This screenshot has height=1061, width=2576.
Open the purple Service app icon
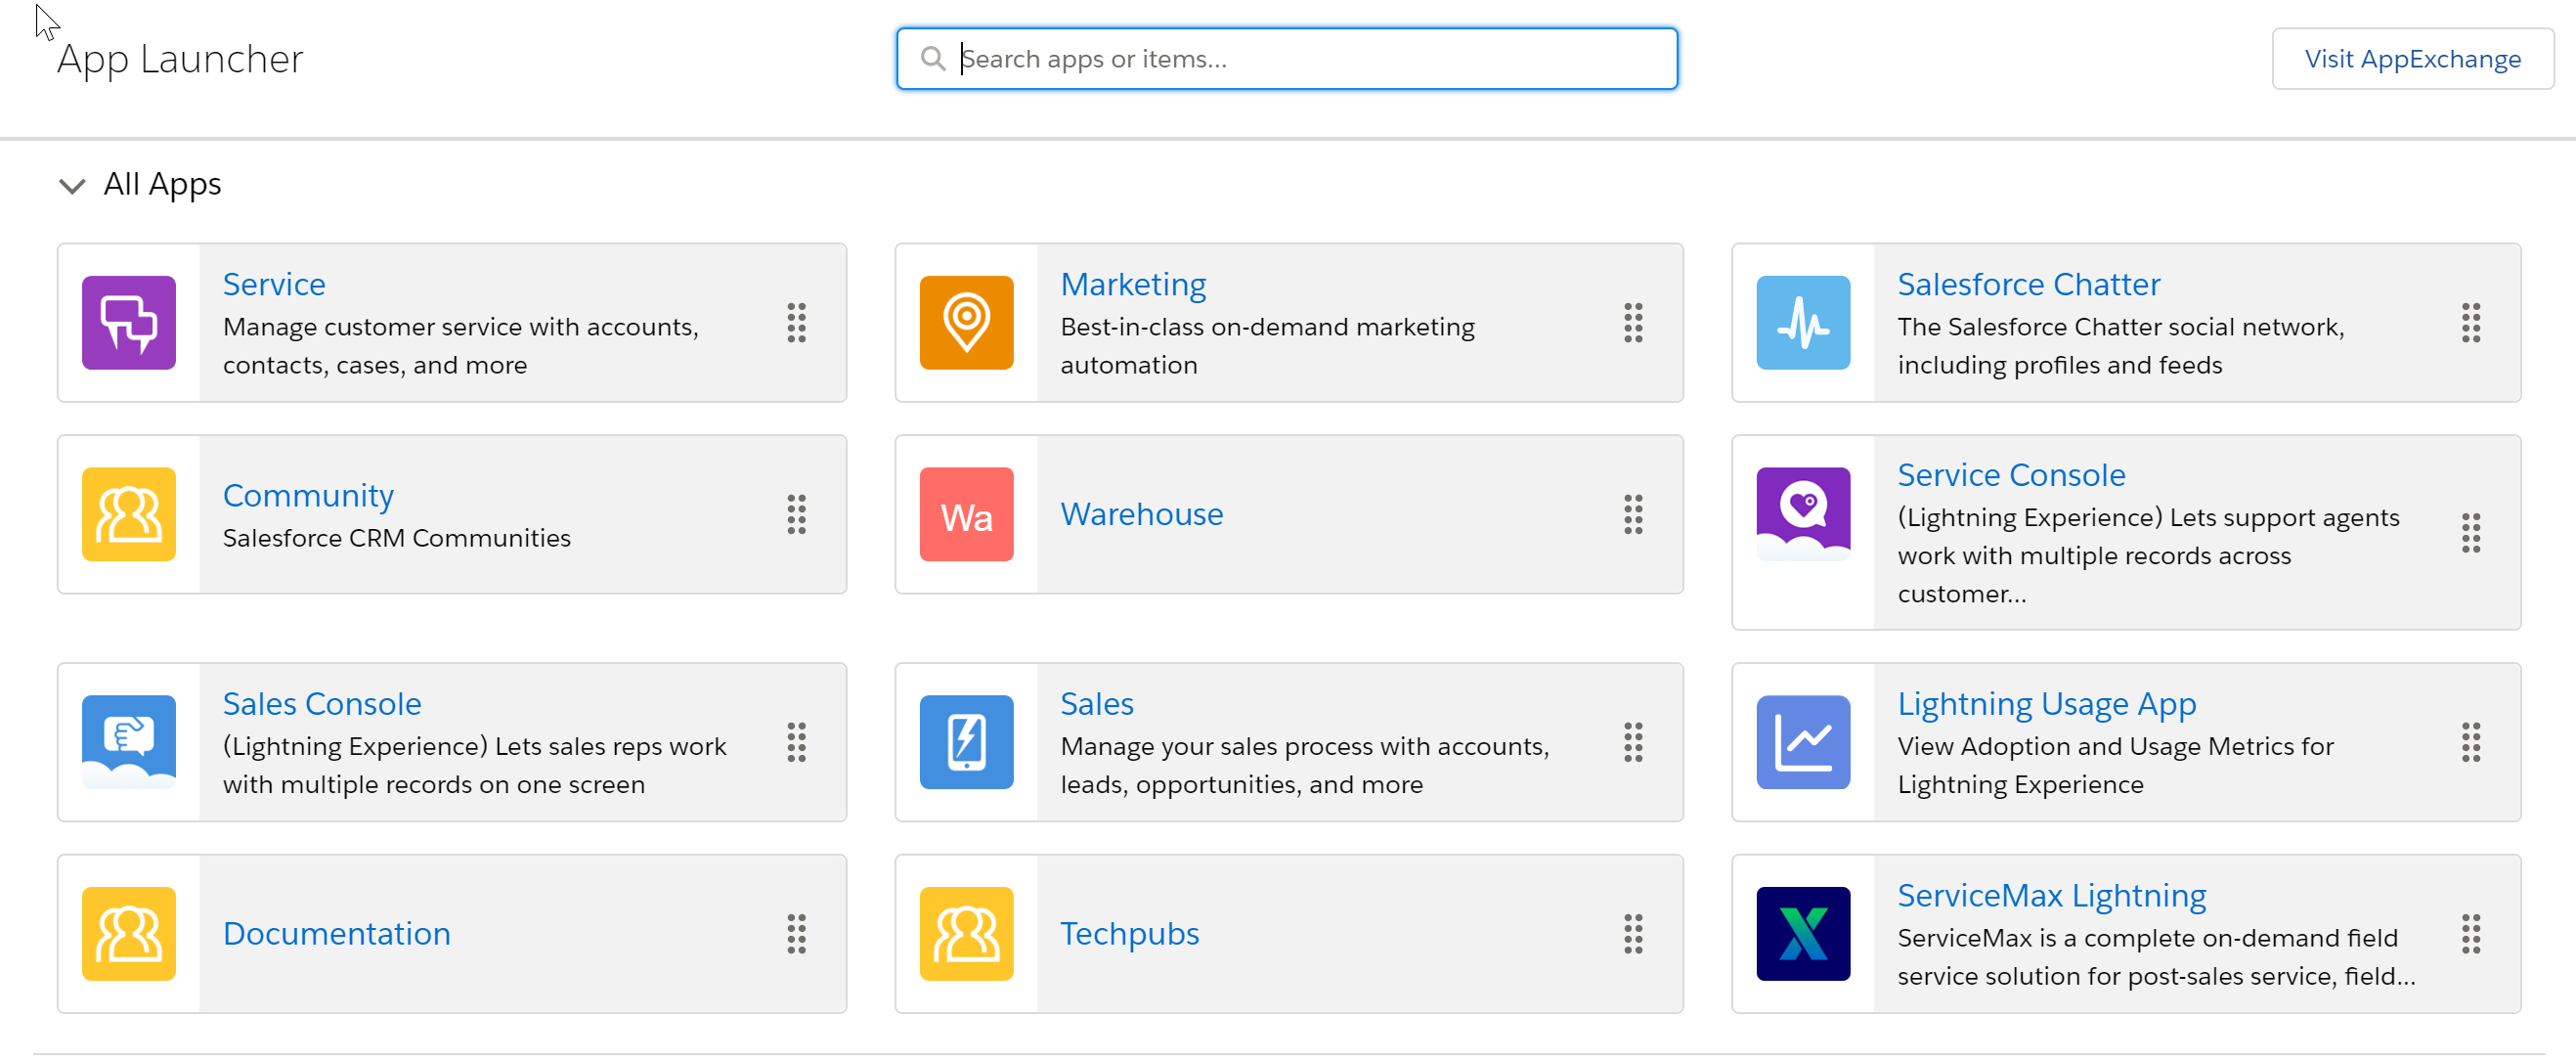click(129, 323)
